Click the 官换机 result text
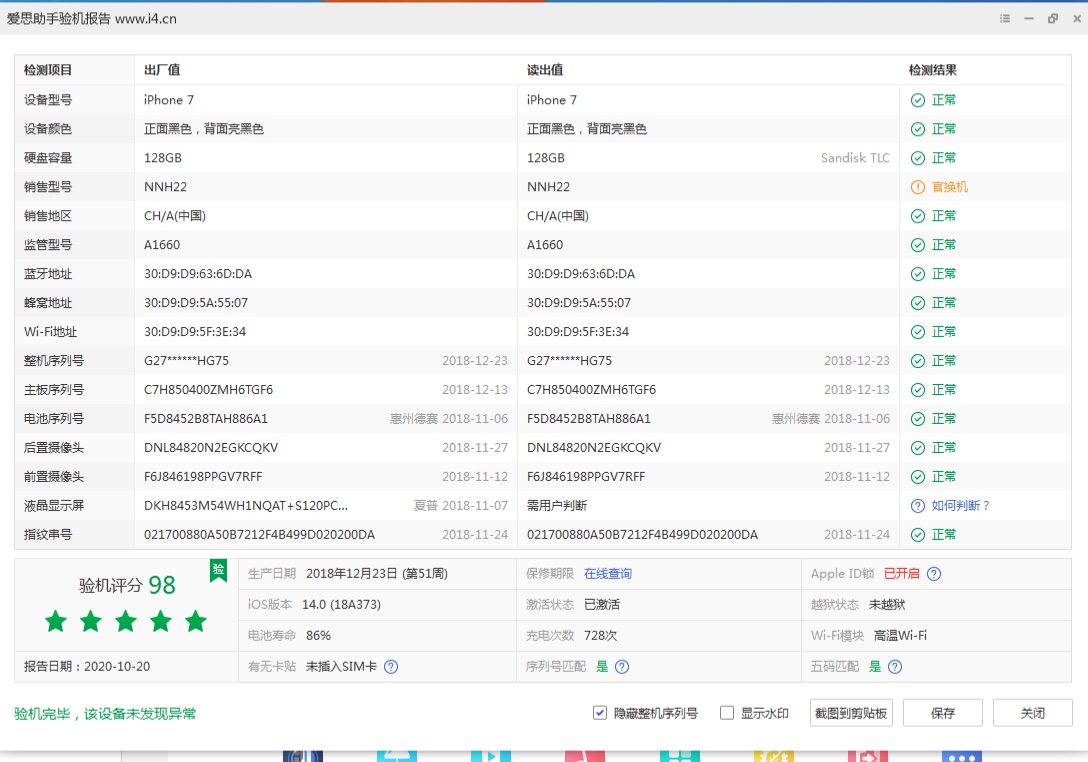Screen dimensions: 1088x762 click(x=950, y=187)
